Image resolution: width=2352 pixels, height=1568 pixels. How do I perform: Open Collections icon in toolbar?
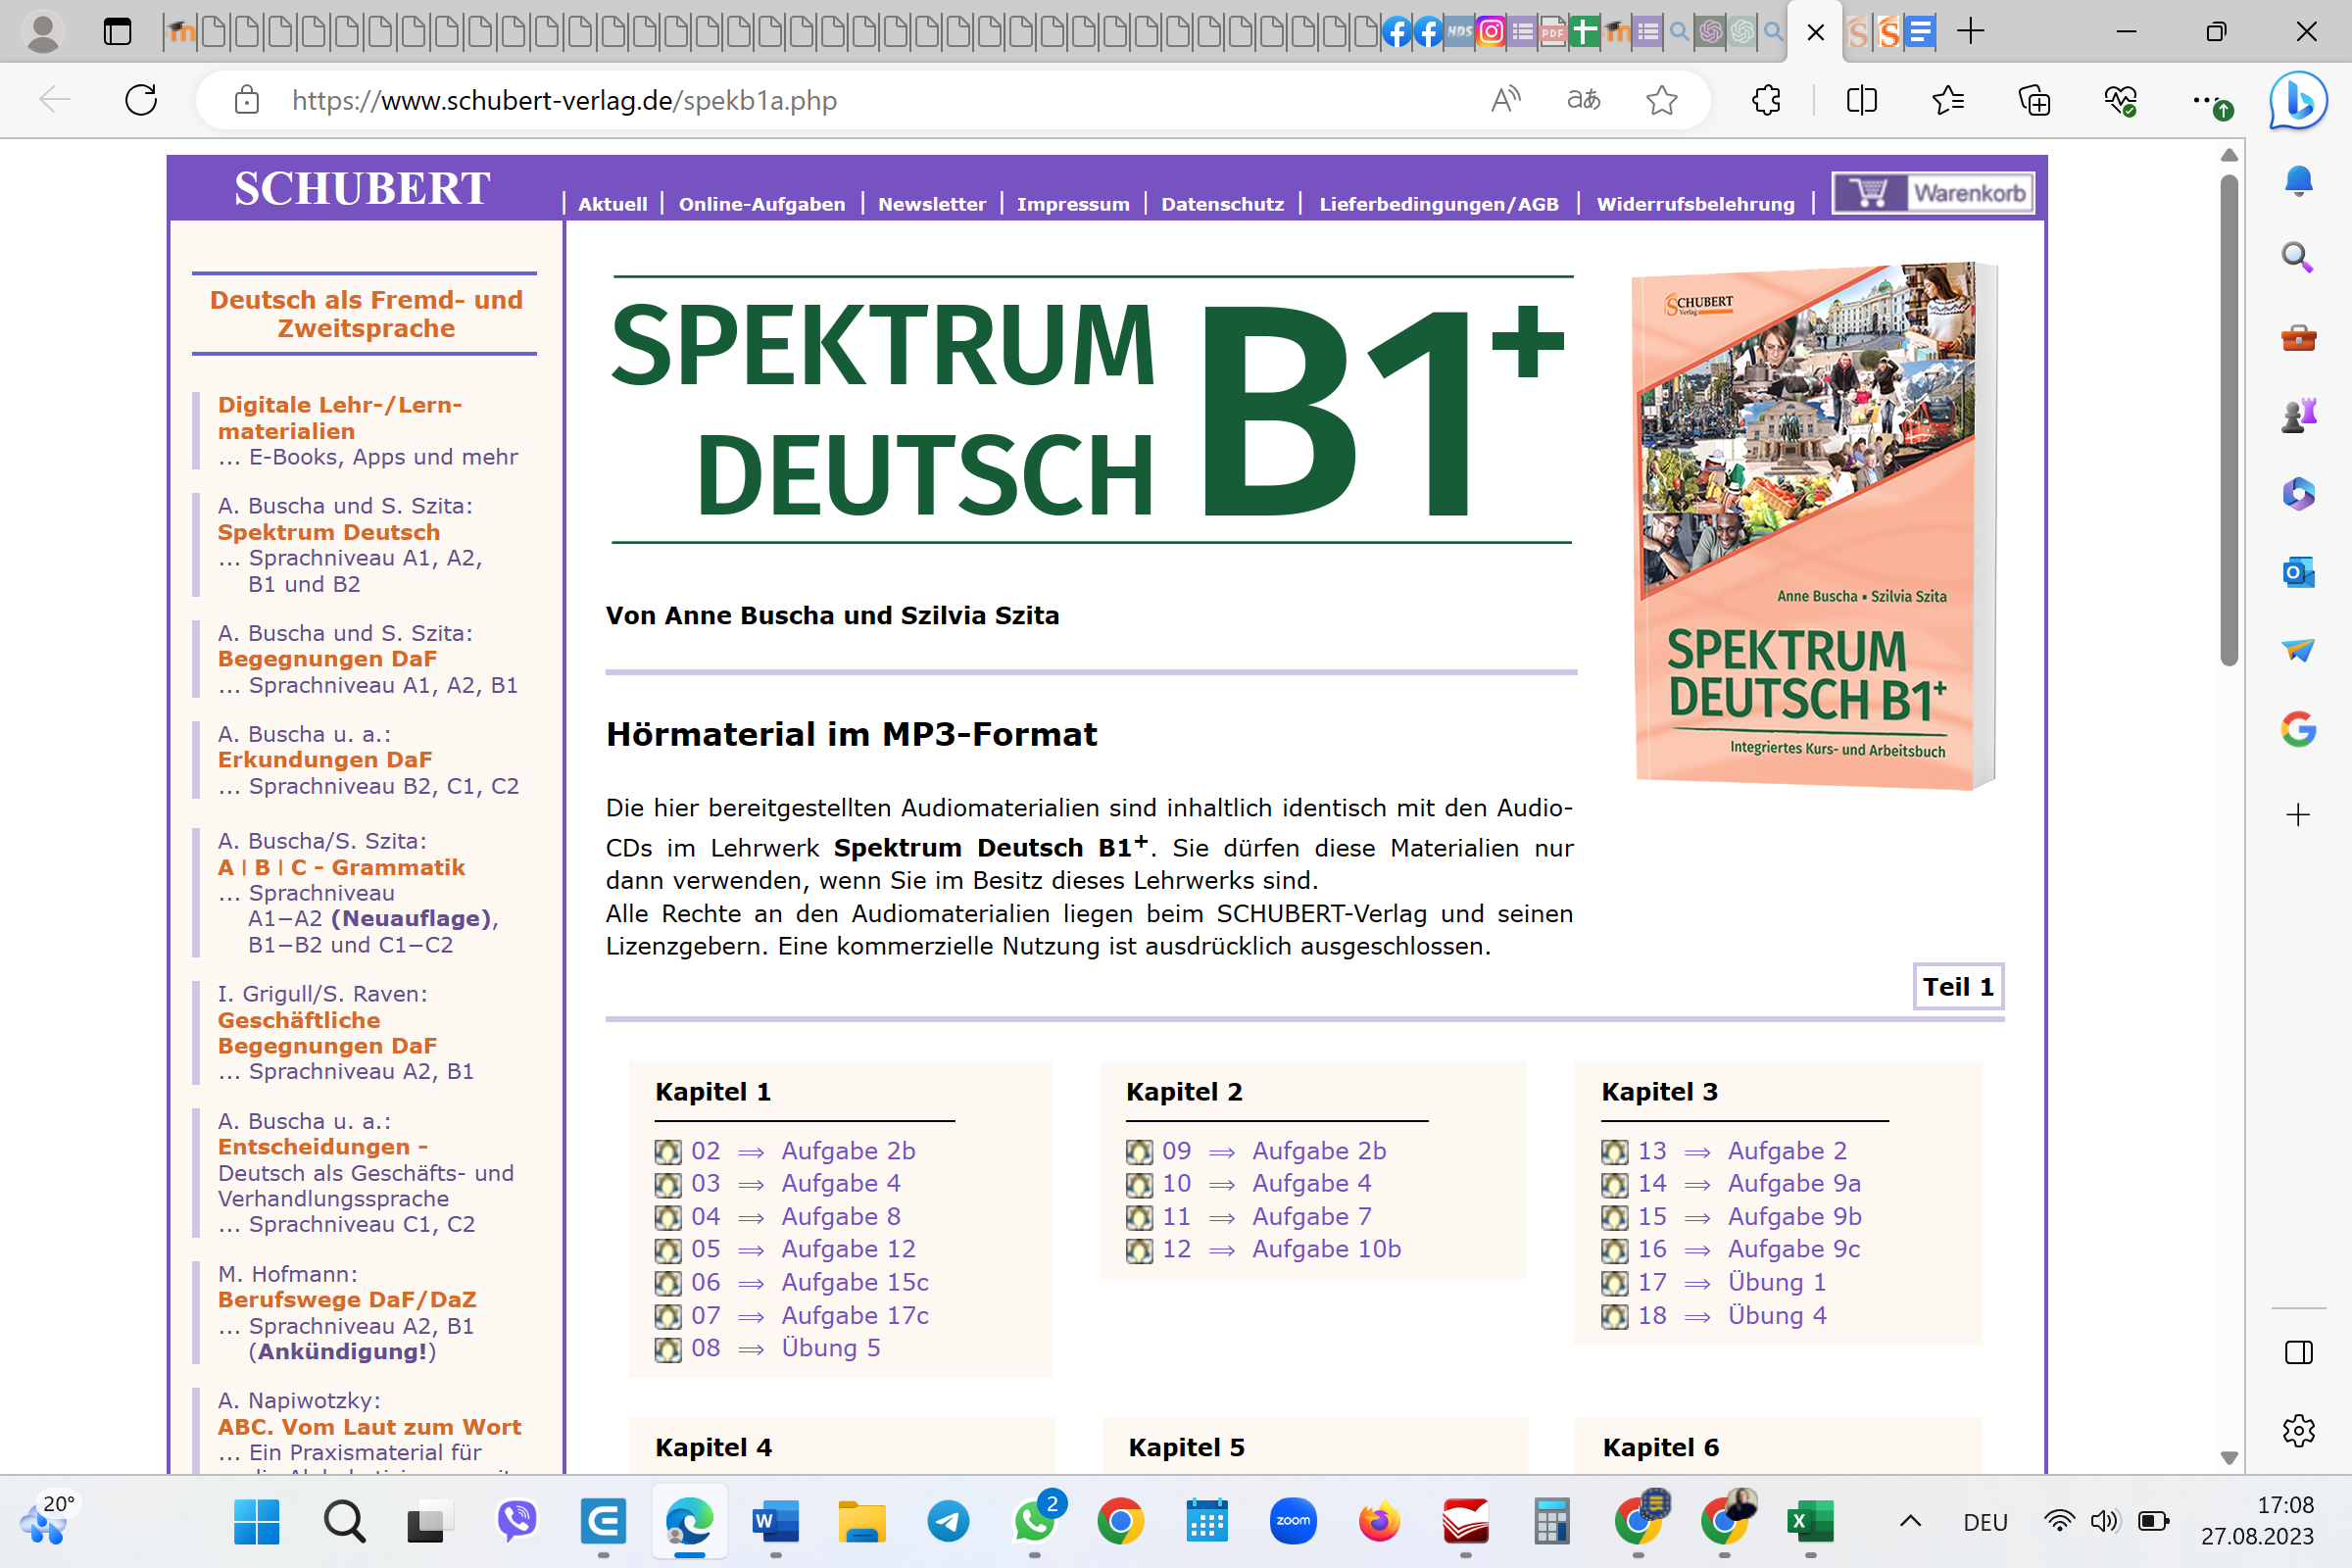tap(2034, 100)
